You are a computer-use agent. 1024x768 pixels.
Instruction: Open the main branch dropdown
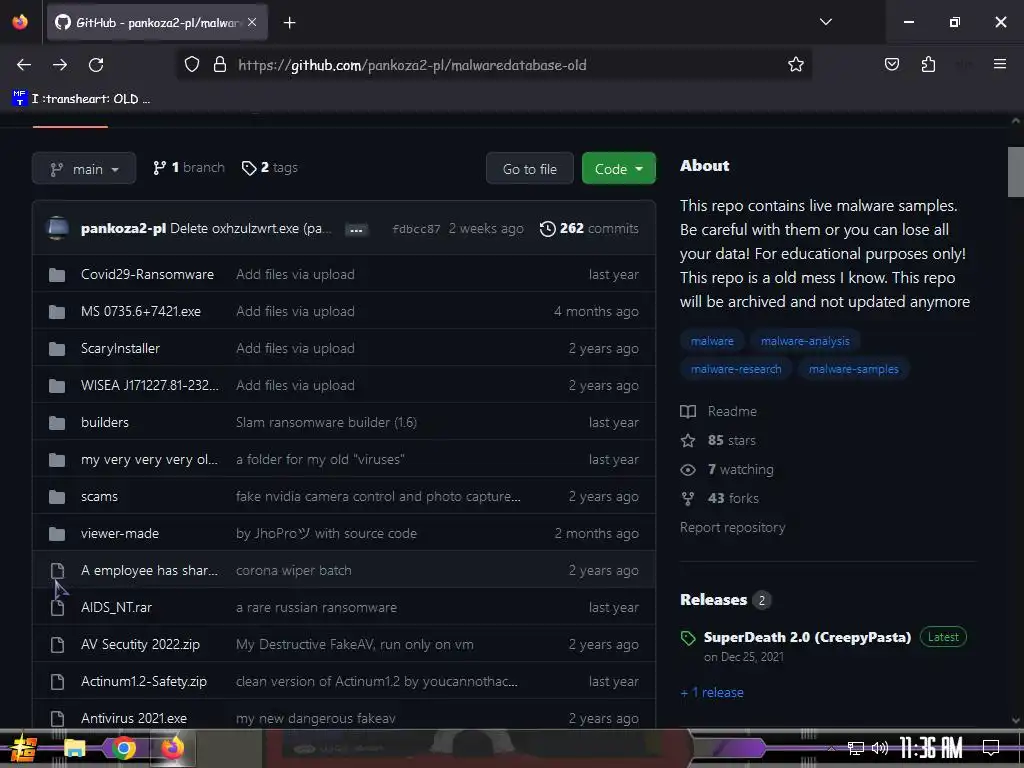point(84,169)
